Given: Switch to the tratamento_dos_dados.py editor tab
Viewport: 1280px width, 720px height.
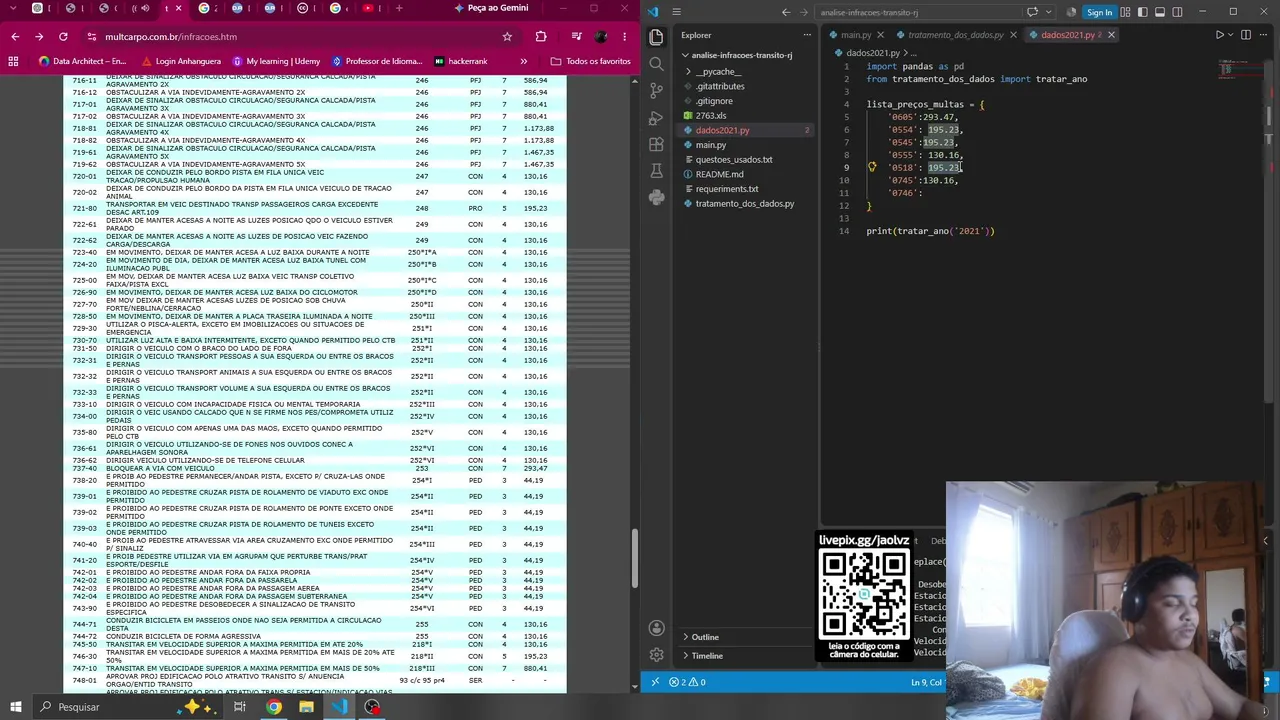Looking at the screenshot, I should point(957,35).
